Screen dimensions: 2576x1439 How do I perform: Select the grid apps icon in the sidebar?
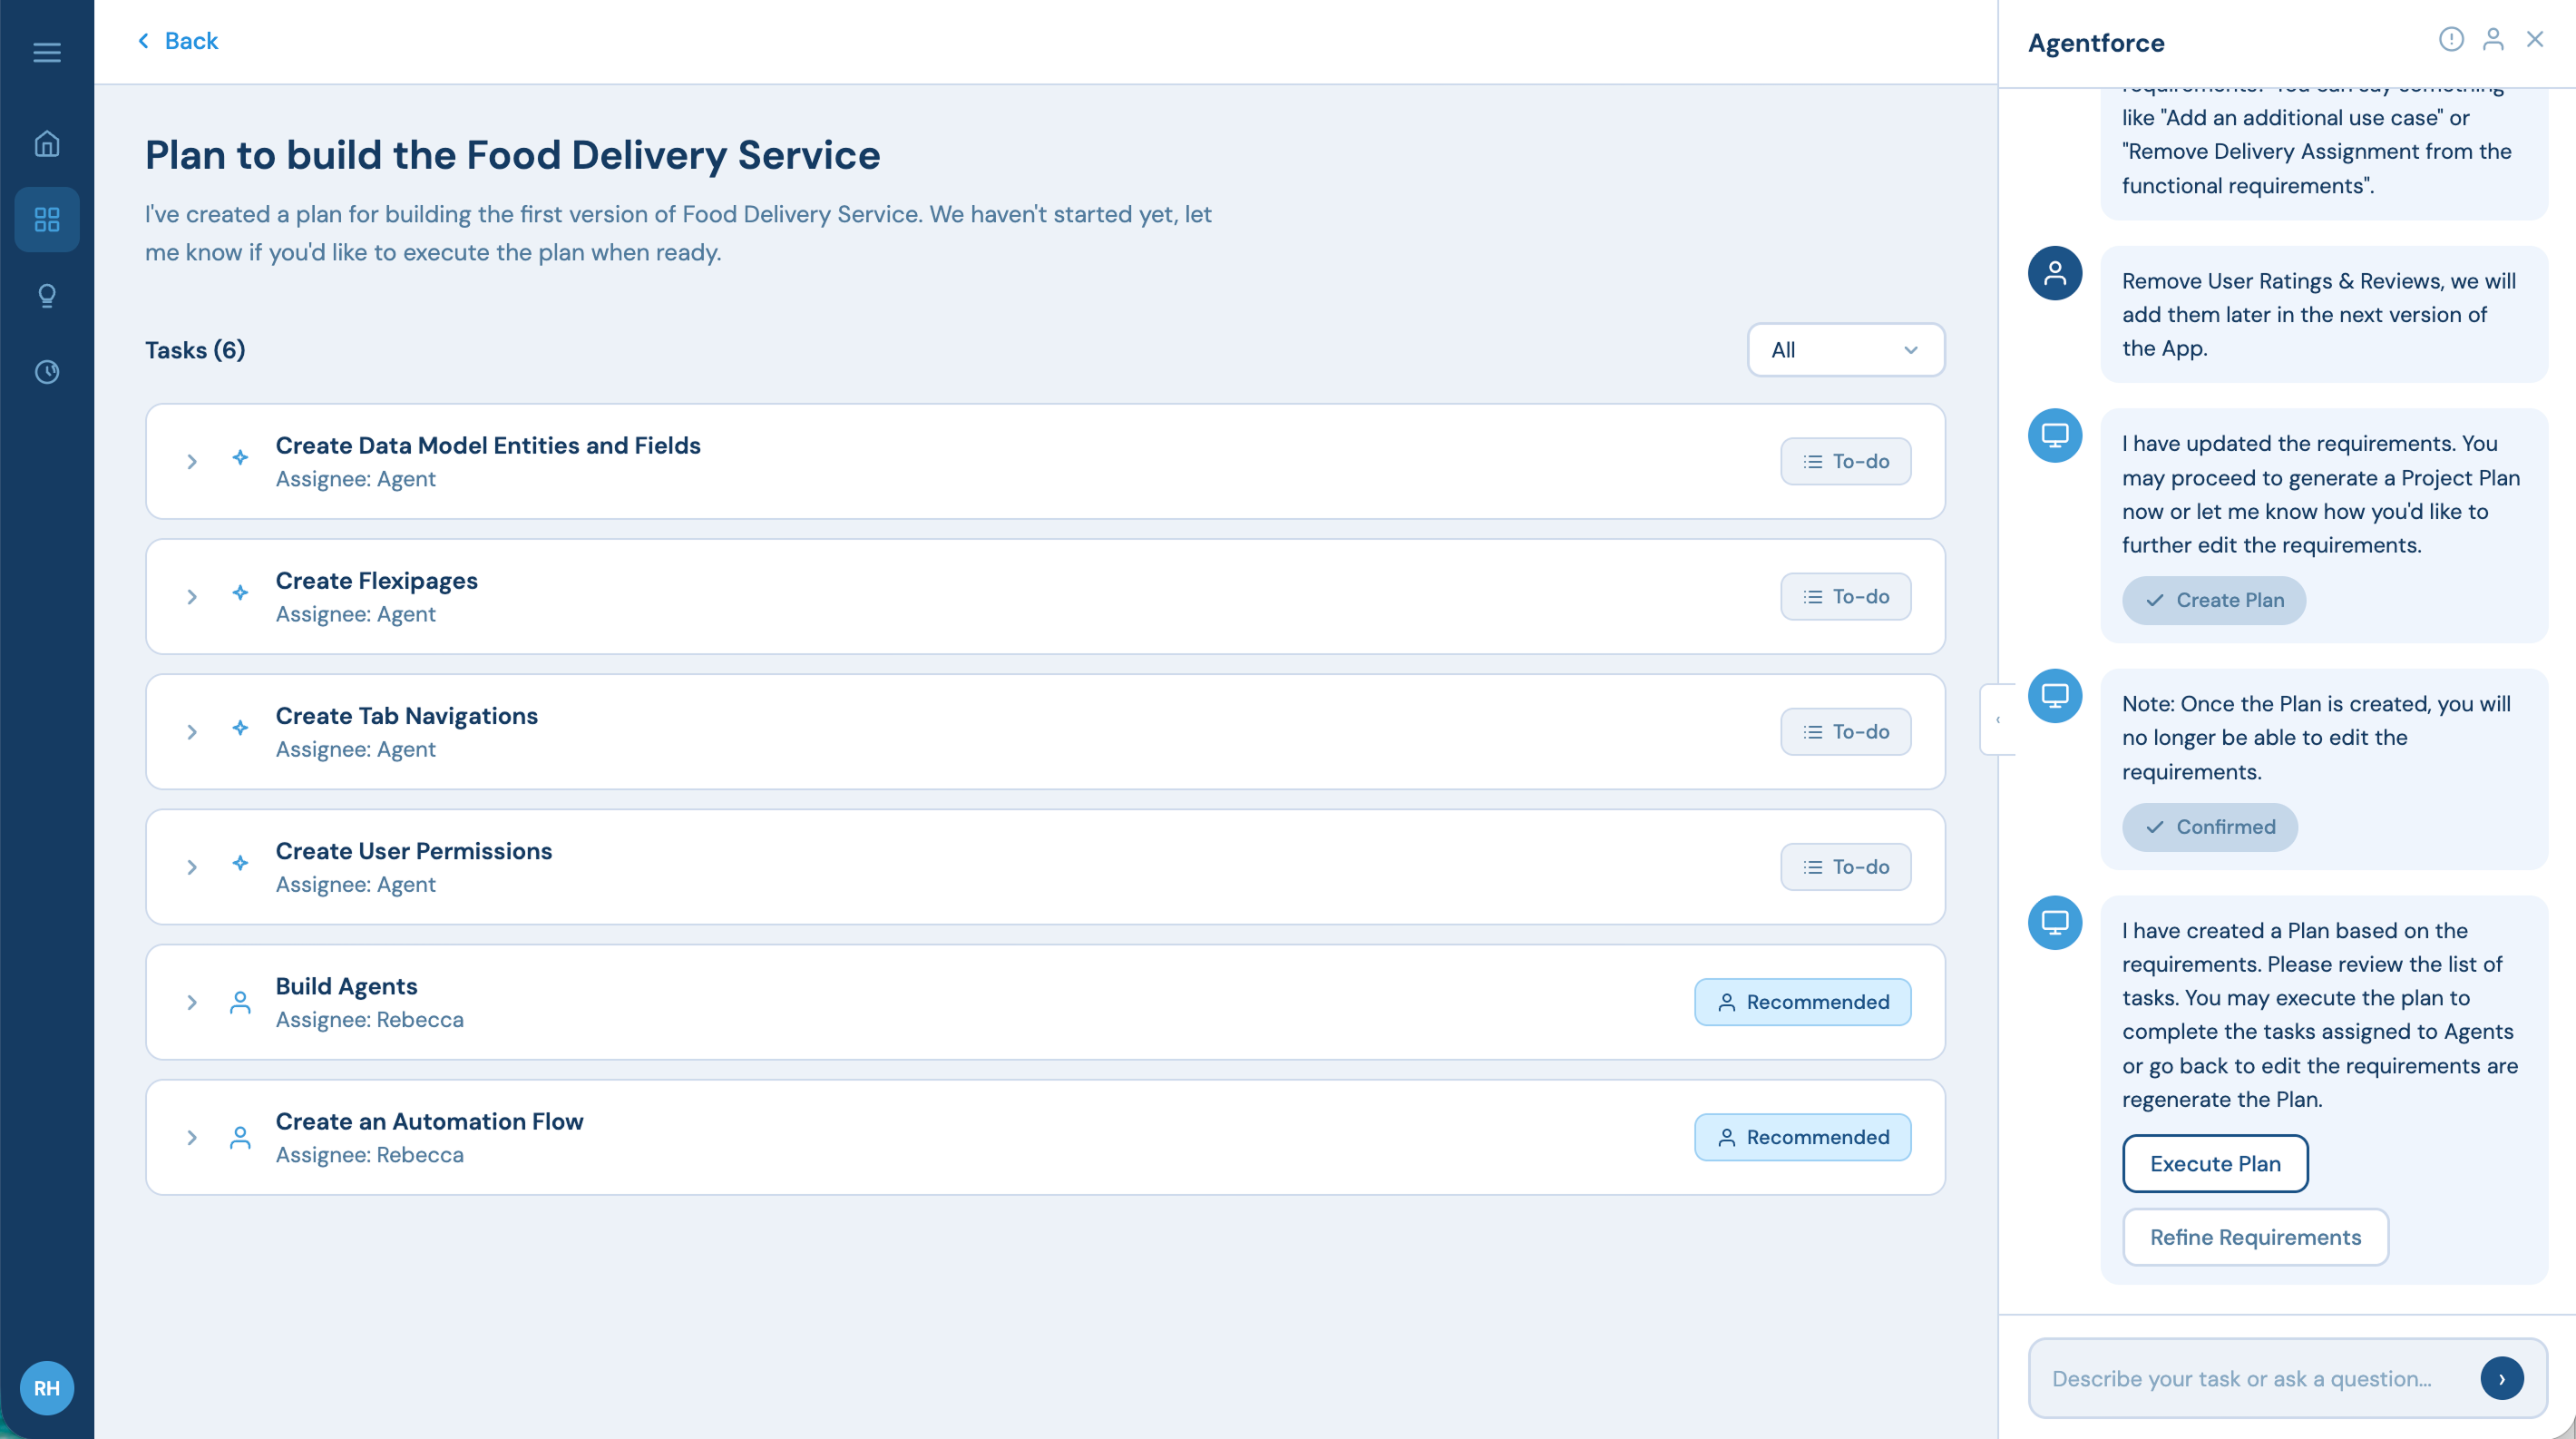47,219
